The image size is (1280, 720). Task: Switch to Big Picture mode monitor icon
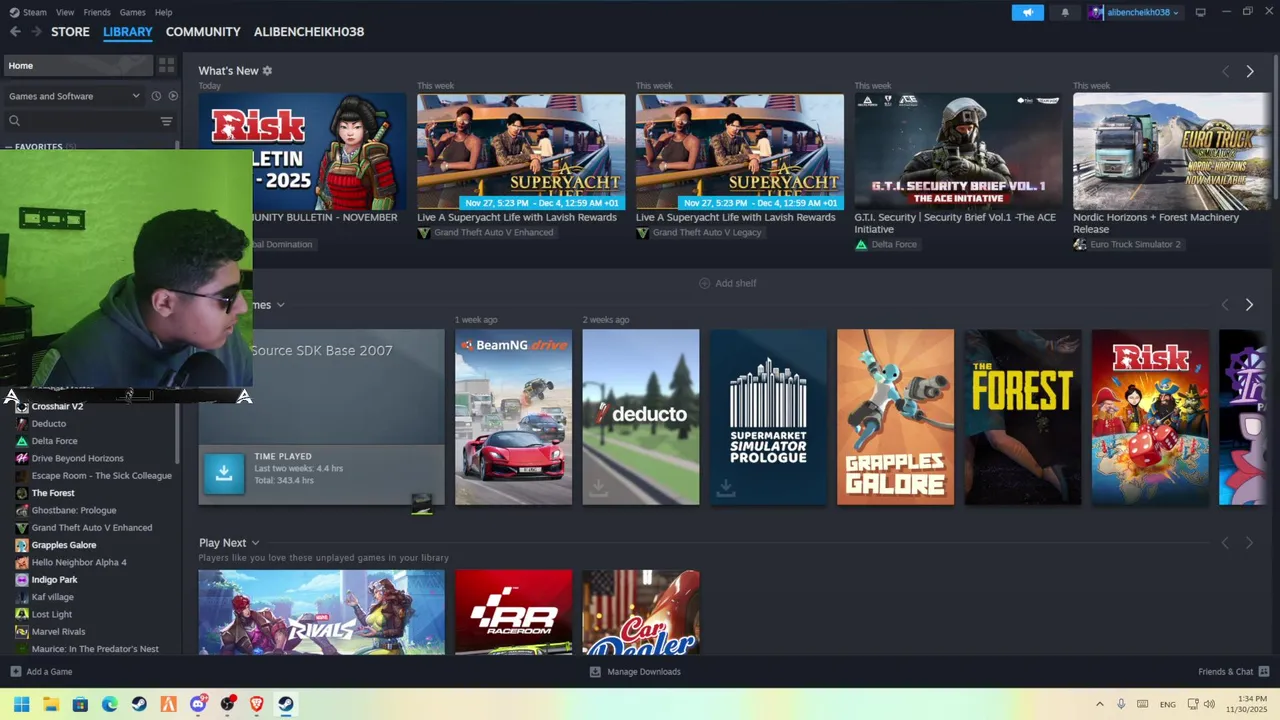(x=1201, y=12)
